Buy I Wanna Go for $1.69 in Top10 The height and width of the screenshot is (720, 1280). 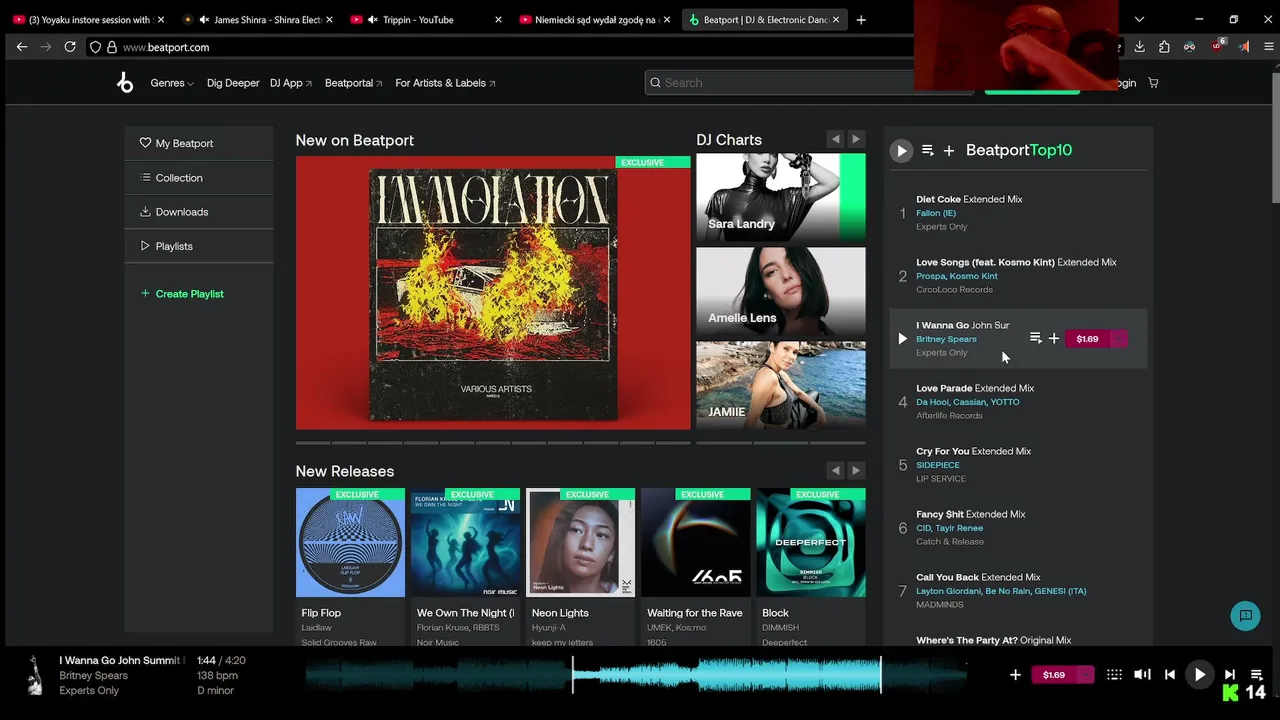[x=1087, y=339]
